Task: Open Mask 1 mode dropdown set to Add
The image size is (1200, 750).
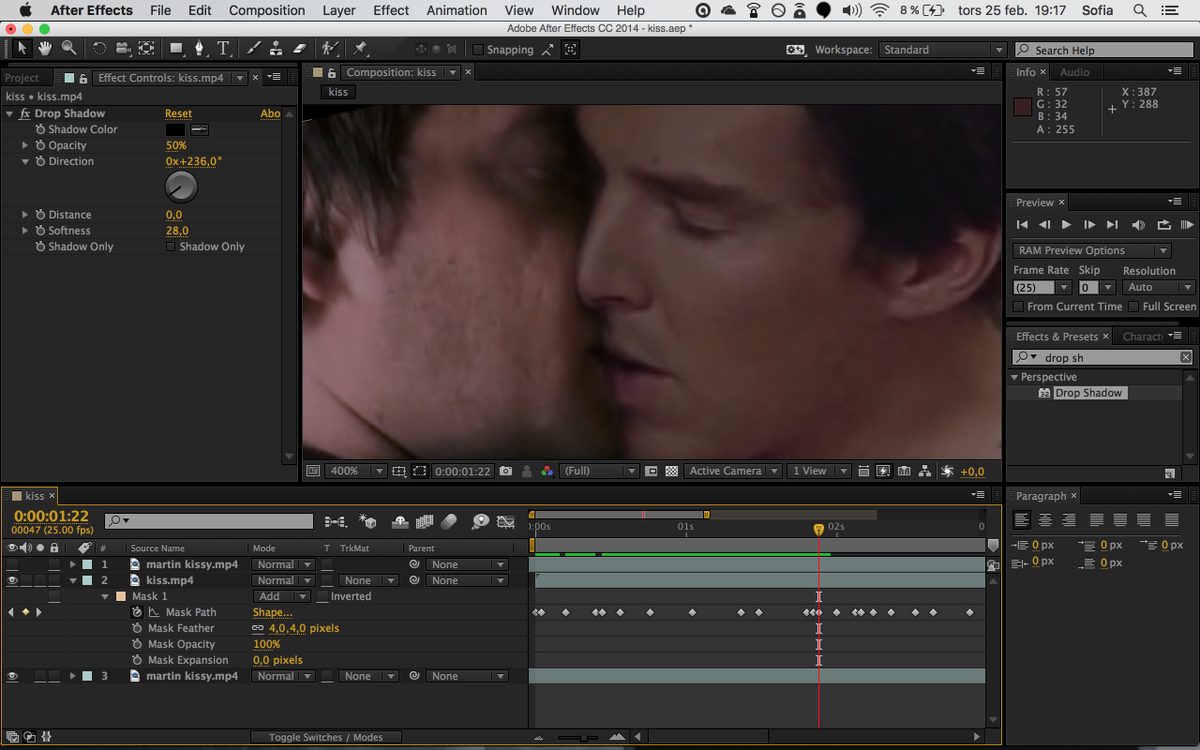Action: 281,597
